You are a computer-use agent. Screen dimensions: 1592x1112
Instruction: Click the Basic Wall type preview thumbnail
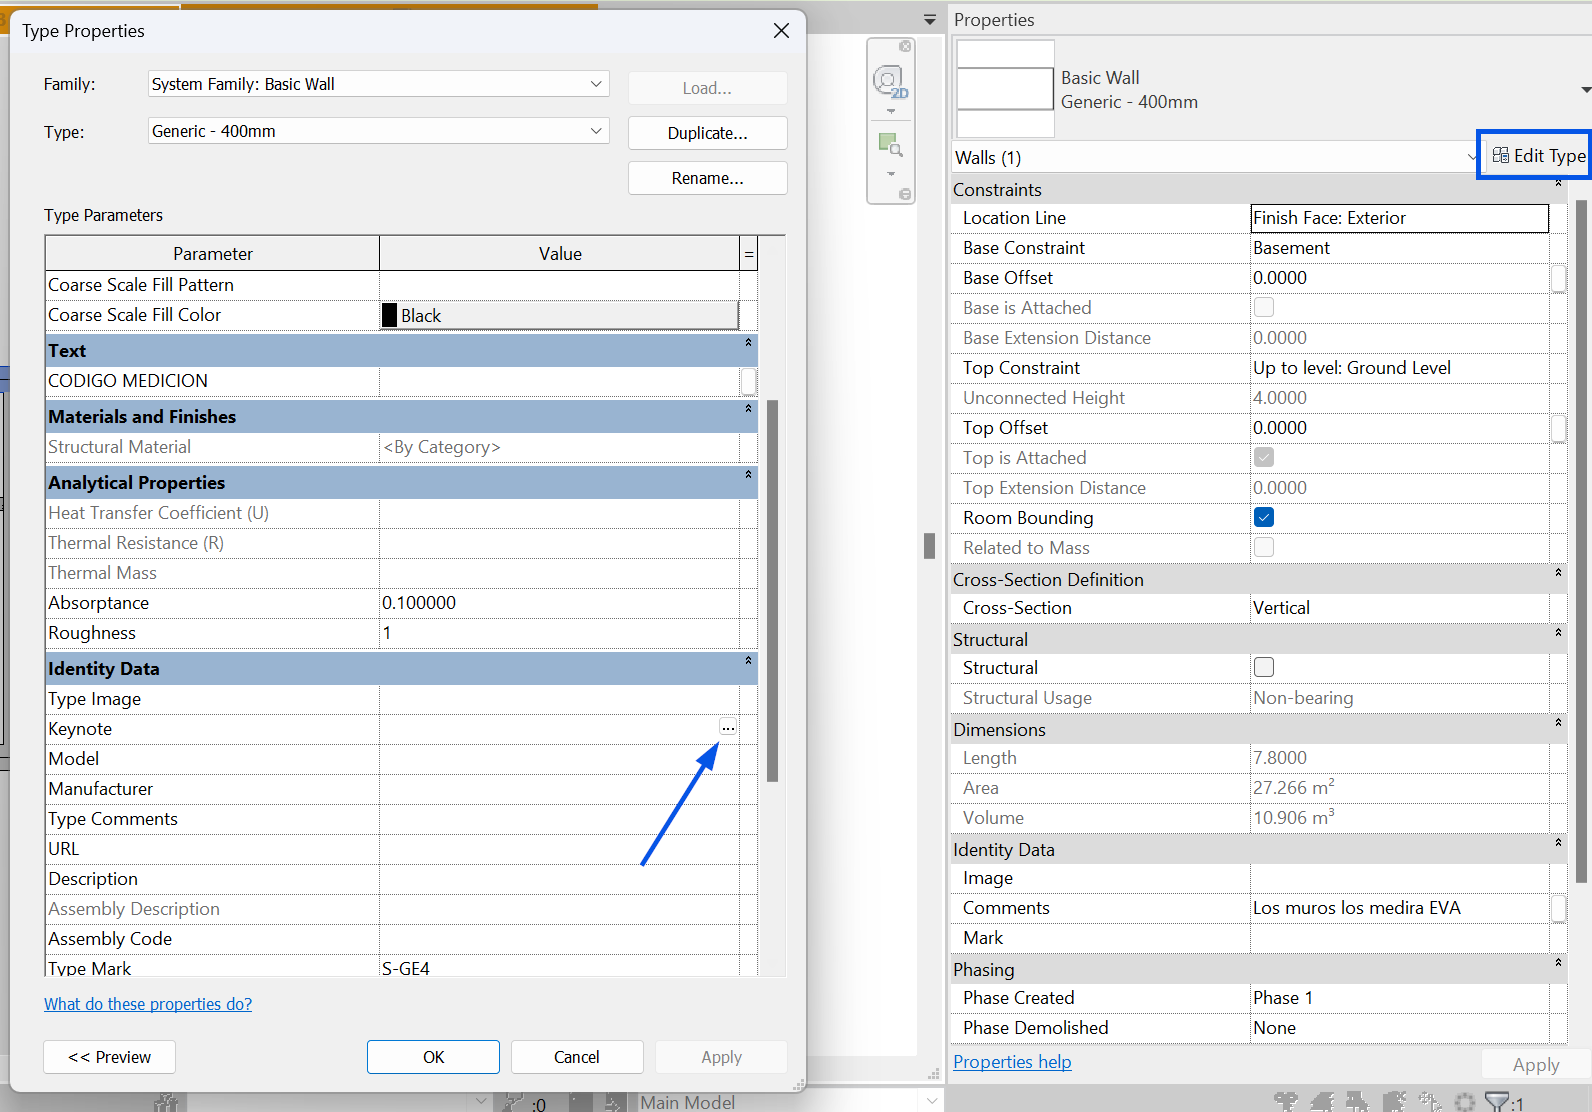coord(1006,89)
